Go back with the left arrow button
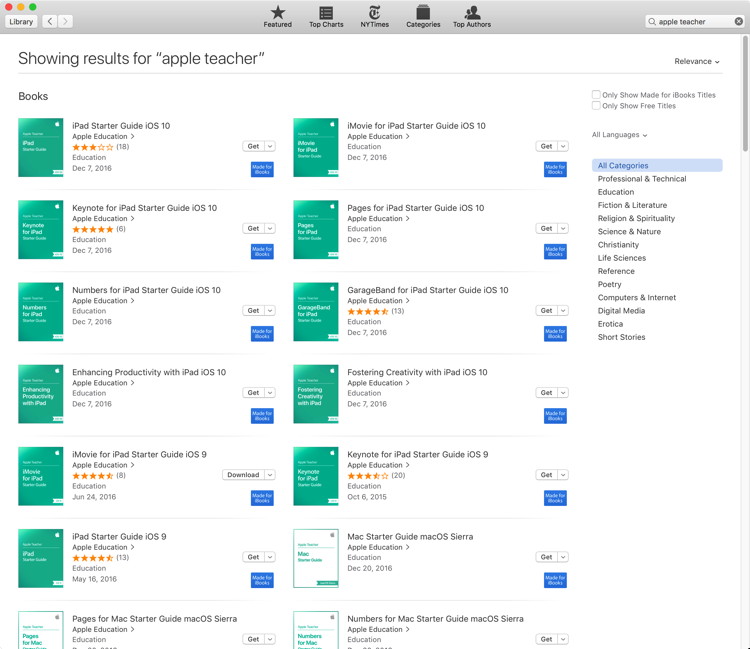Screen dimensions: 750x649 [x=50, y=22]
